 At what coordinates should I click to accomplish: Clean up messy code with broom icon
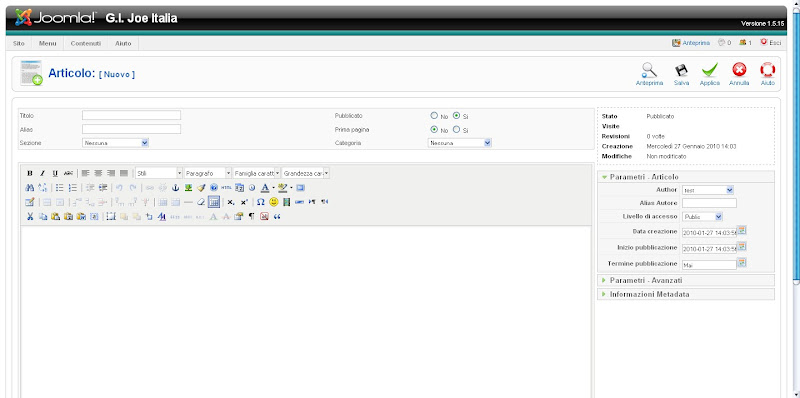tap(201, 188)
